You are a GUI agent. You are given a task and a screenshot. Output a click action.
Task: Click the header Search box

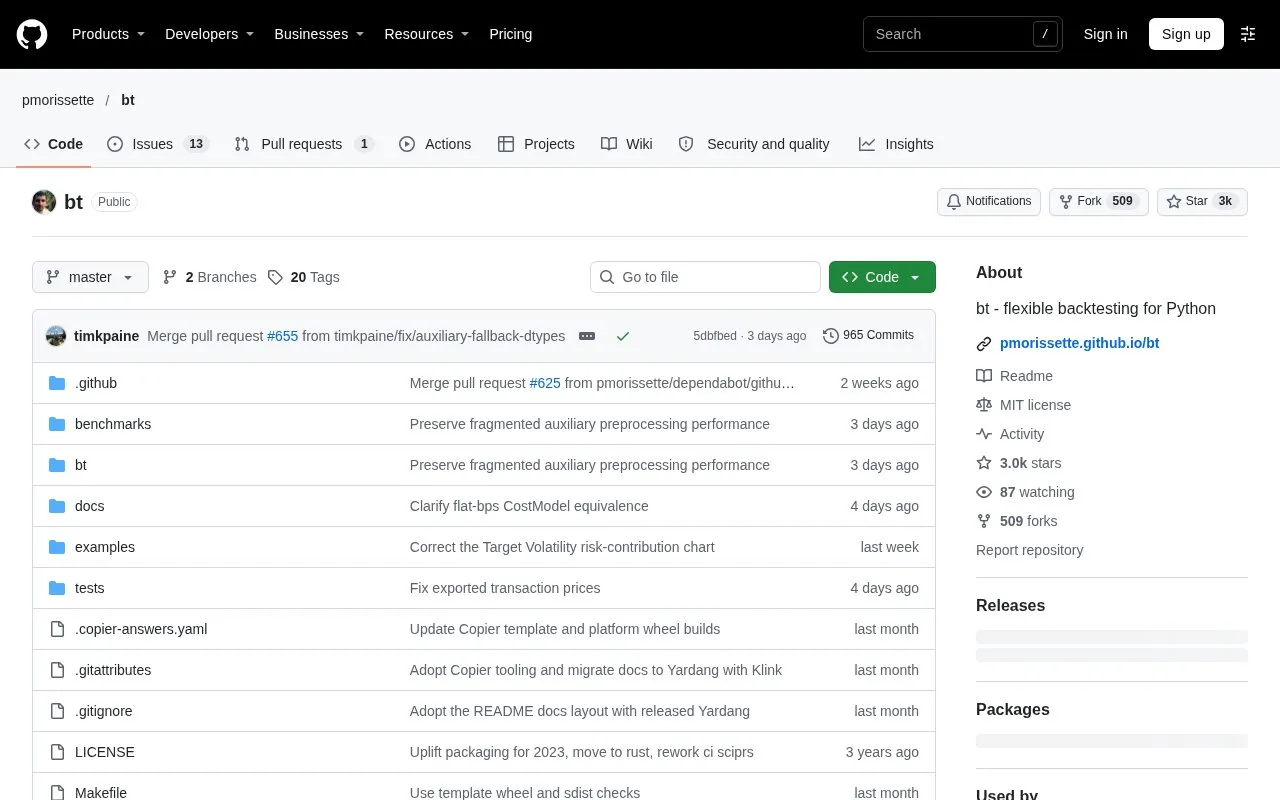963,34
